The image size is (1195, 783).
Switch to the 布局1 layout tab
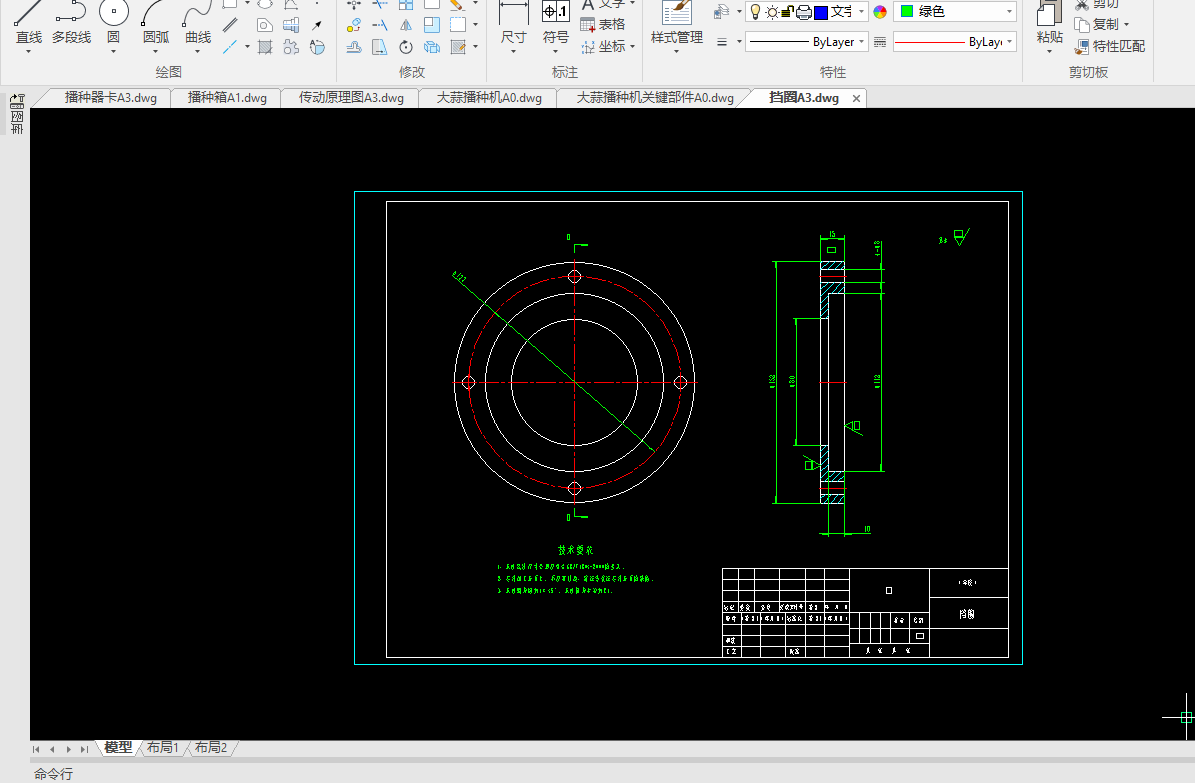click(162, 748)
